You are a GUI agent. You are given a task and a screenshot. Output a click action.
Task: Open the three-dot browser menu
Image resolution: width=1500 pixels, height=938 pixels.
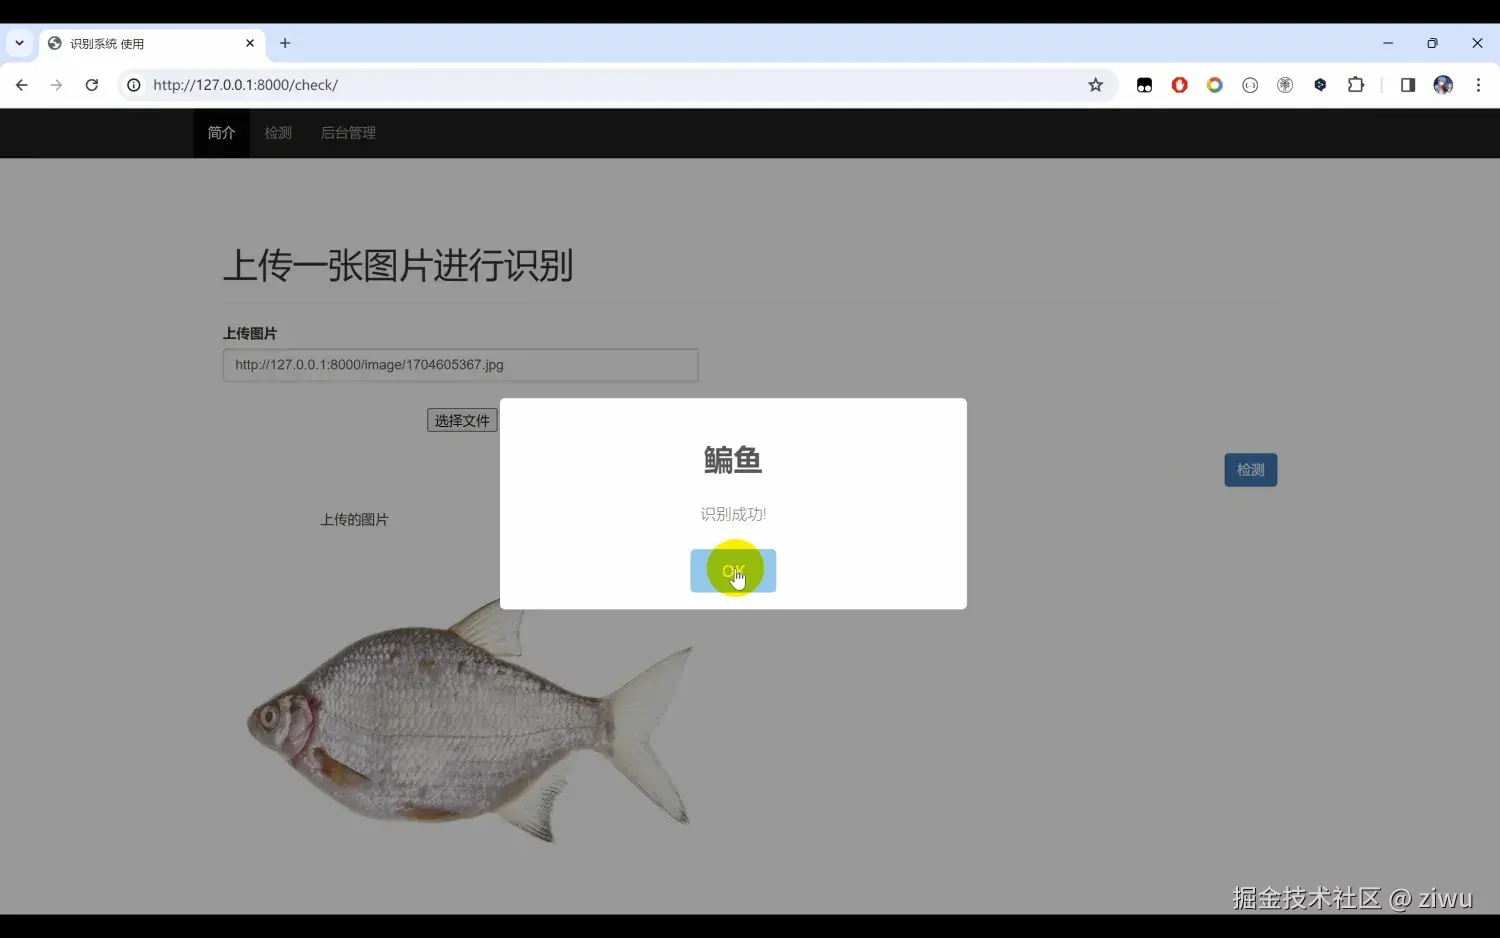[1479, 85]
